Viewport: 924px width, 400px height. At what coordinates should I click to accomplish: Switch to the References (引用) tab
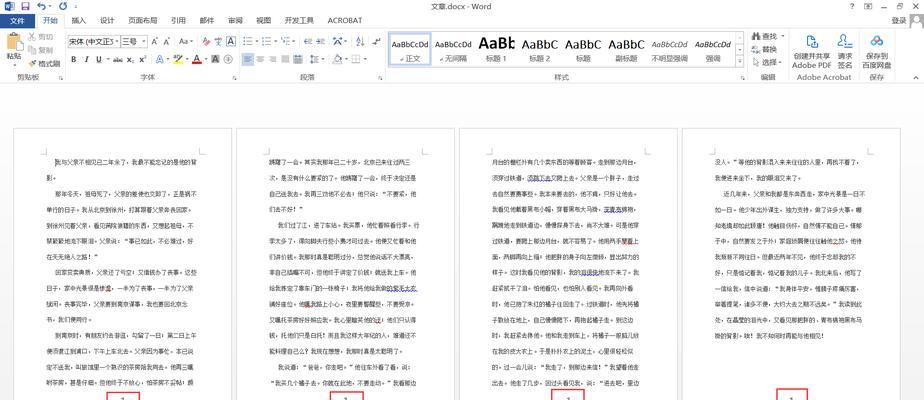point(178,21)
